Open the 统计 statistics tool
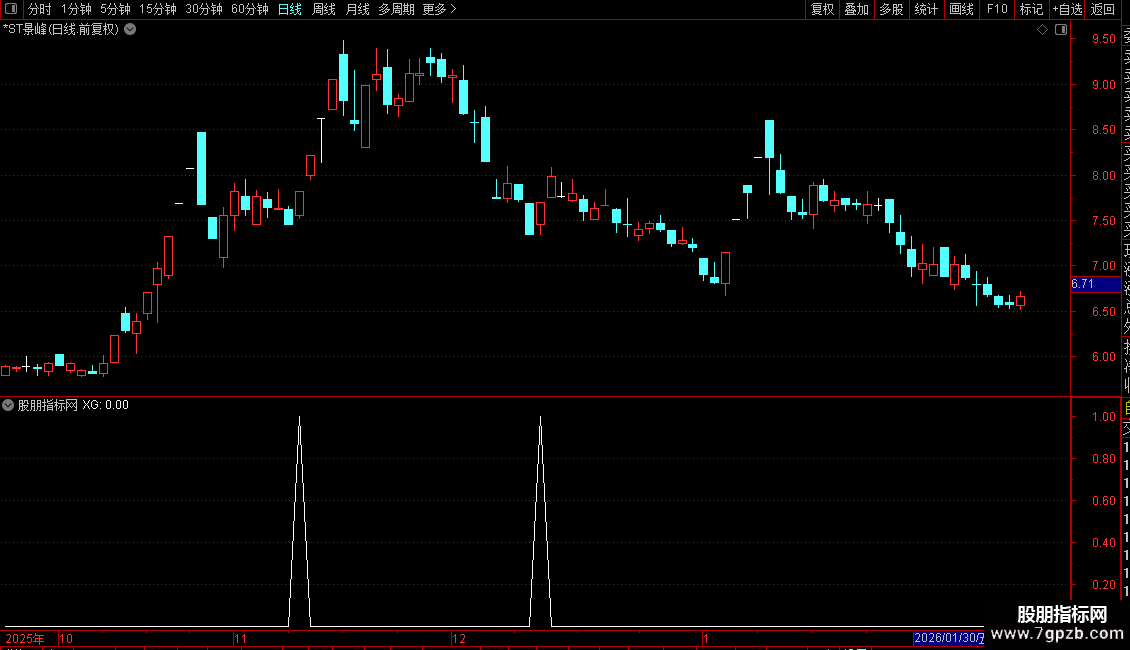Screen dimensions: 1130x650 tap(926, 9)
